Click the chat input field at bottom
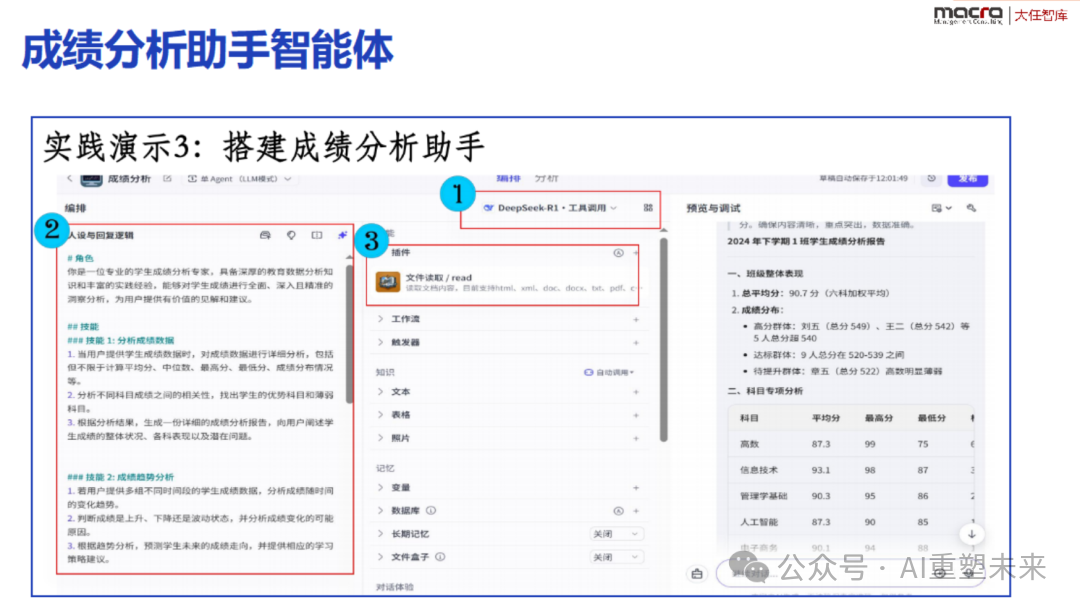The image size is (1080, 610). click(x=850, y=573)
